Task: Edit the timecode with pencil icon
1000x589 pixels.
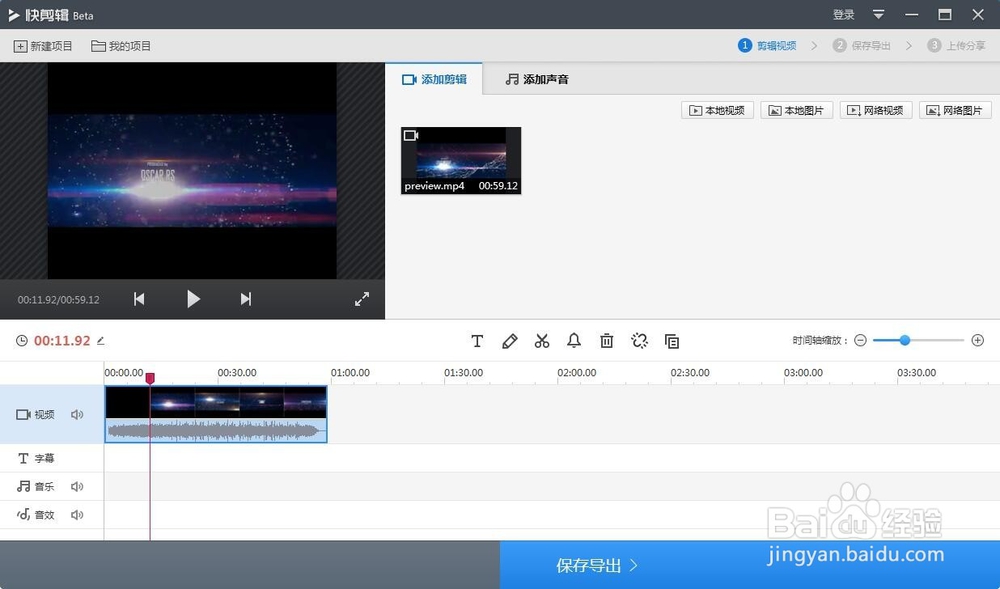Action: coord(100,341)
